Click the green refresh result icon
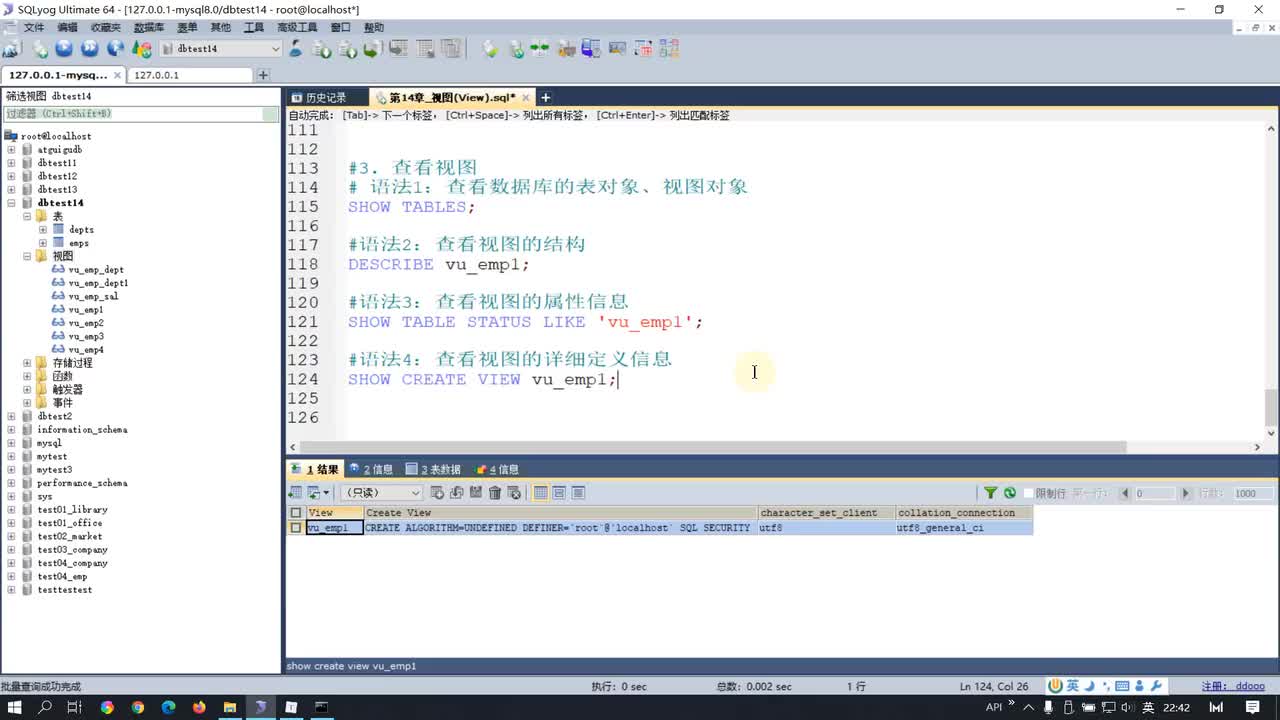The width and height of the screenshot is (1280, 720). click(1010, 493)
